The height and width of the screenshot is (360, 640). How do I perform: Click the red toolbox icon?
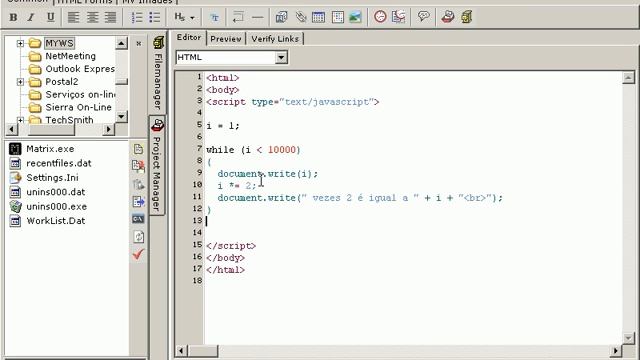448,17
